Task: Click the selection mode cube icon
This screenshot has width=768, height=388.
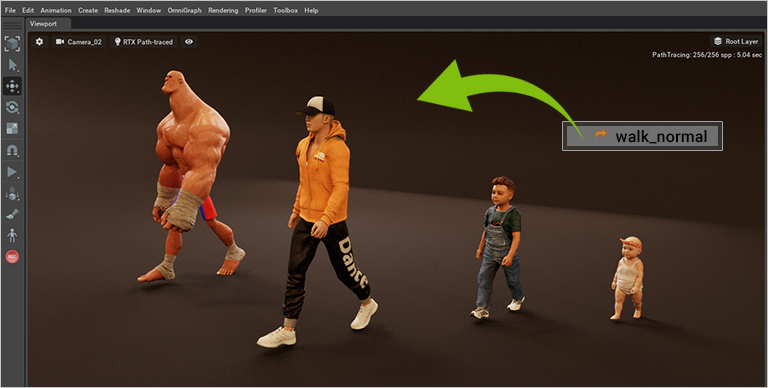Action: point(12,44)
